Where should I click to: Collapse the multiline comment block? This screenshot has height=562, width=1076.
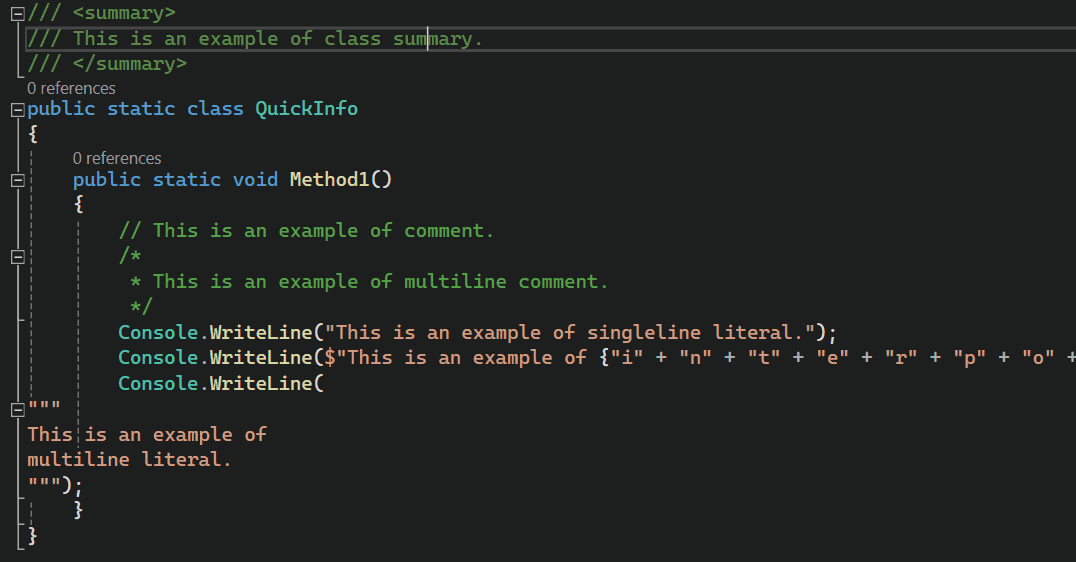(x=16, y=256)
